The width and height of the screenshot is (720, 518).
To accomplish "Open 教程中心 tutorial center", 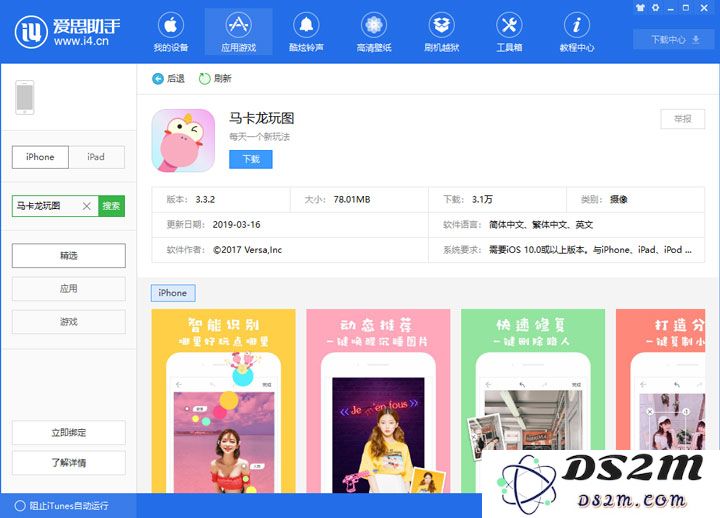I will (x=577, y=32).
